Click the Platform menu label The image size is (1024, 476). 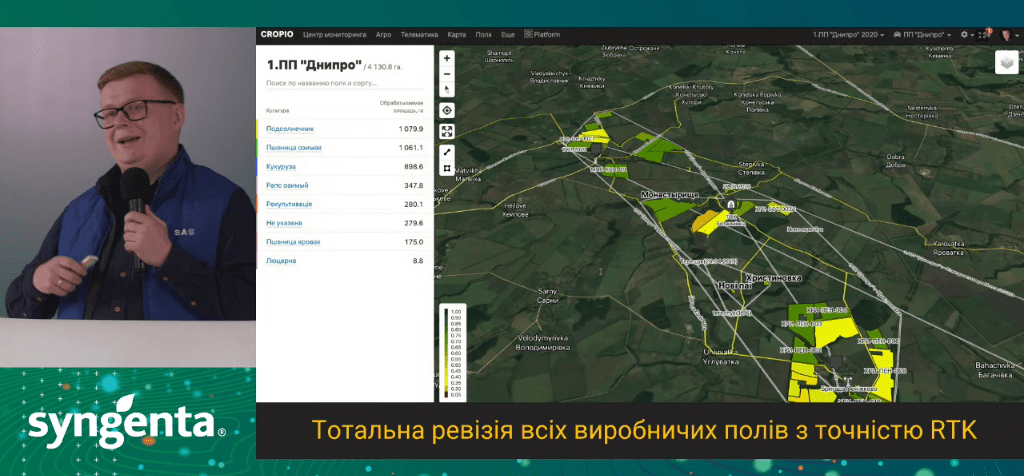tap(547, 35)
